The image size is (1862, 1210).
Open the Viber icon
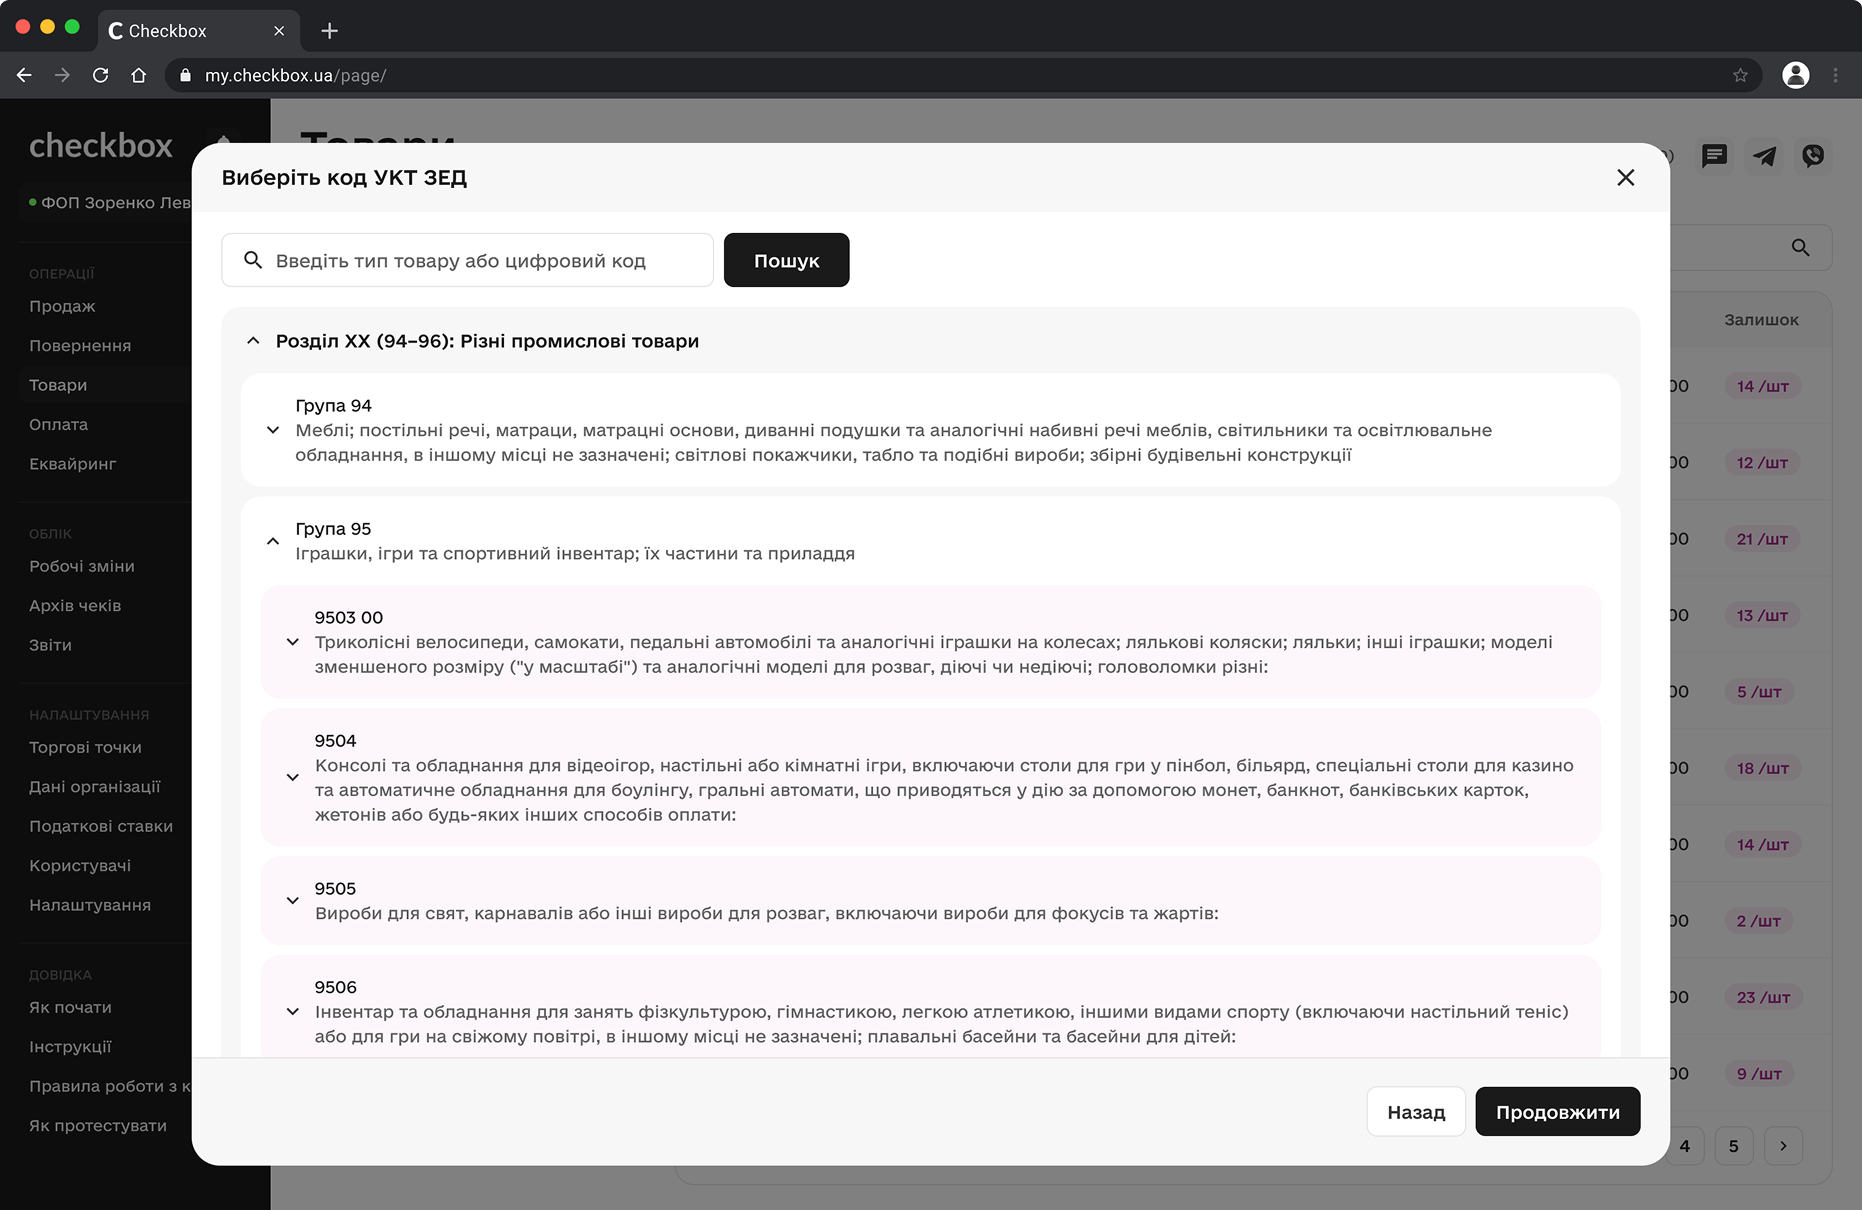(1813, 156)
